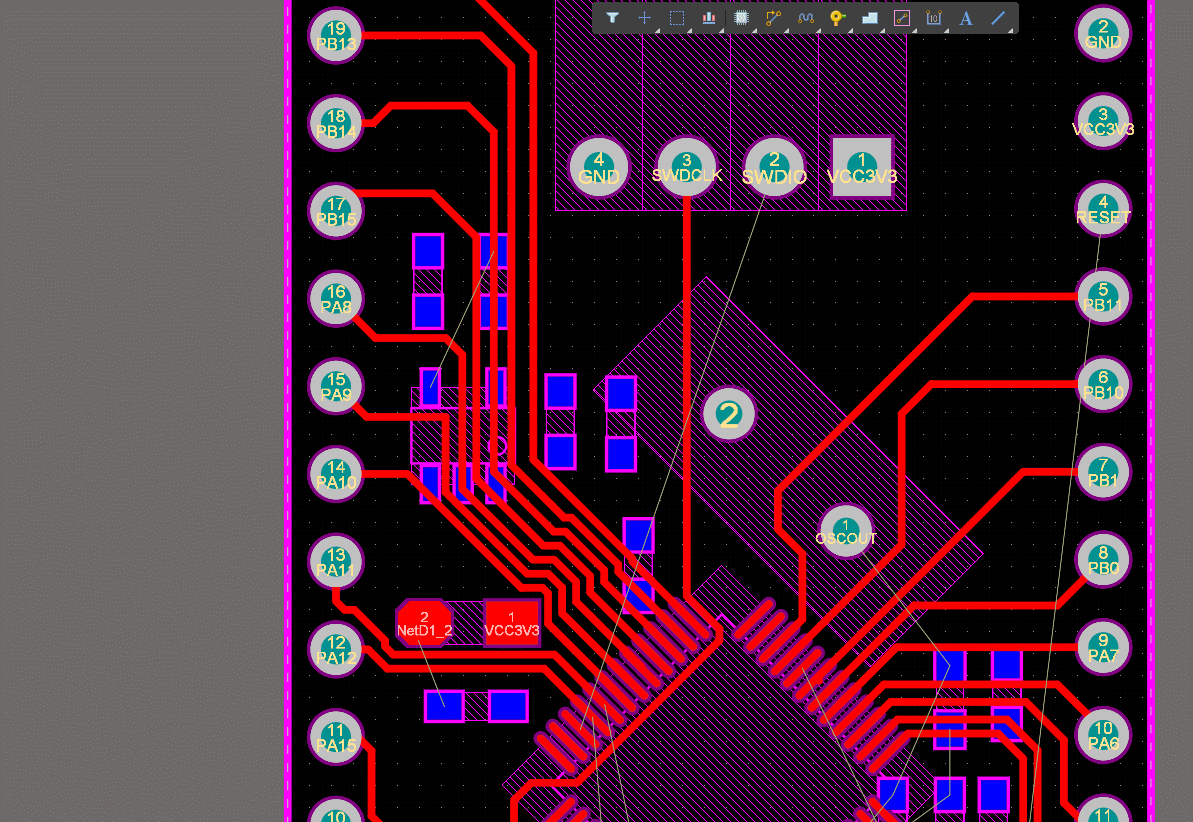Select the OSCOUT pad

tap(846, 530)
